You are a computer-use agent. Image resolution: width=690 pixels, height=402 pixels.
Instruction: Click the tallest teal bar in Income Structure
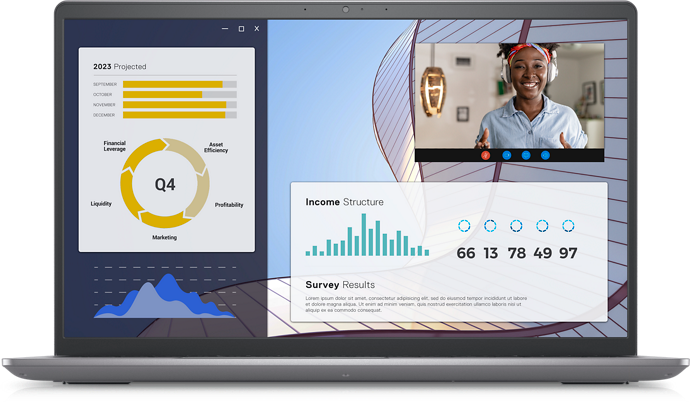pyautogui.click(x=364, y=234)
